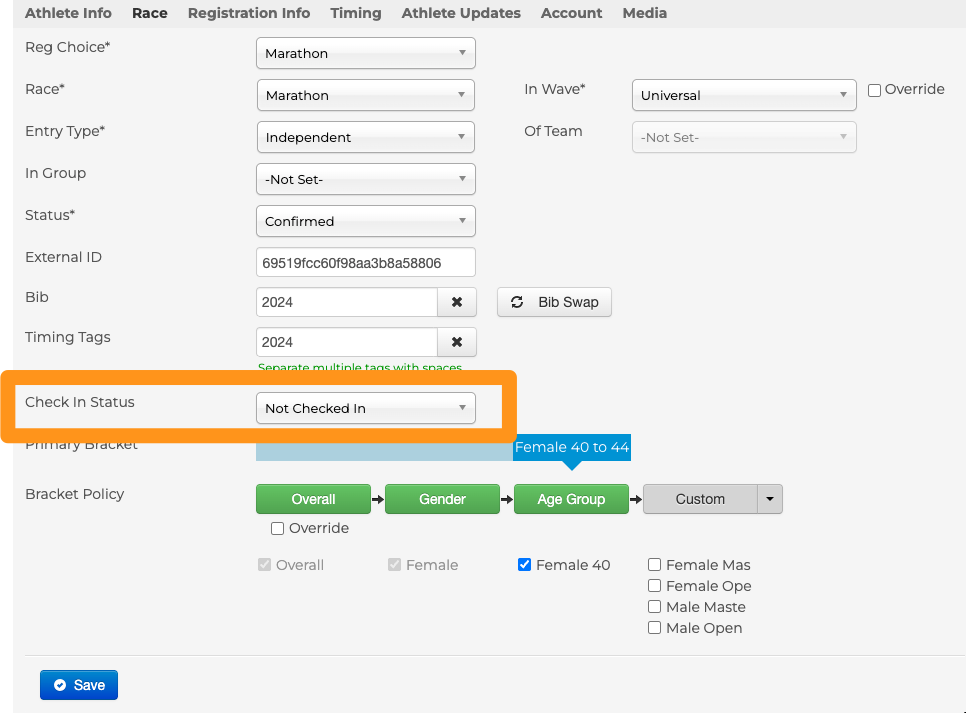Open the Entry Type dropdown
Image resolution: width=966 pixels, height=713 pixels.
point(365,137)
